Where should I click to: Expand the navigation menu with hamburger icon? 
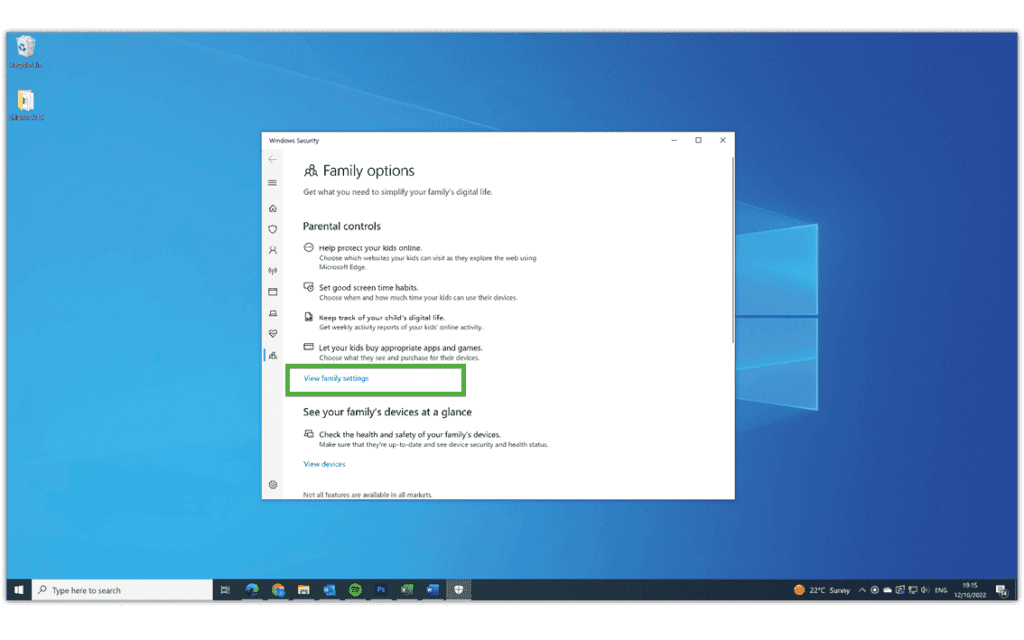pyautogui.click(x=272, y=183)
